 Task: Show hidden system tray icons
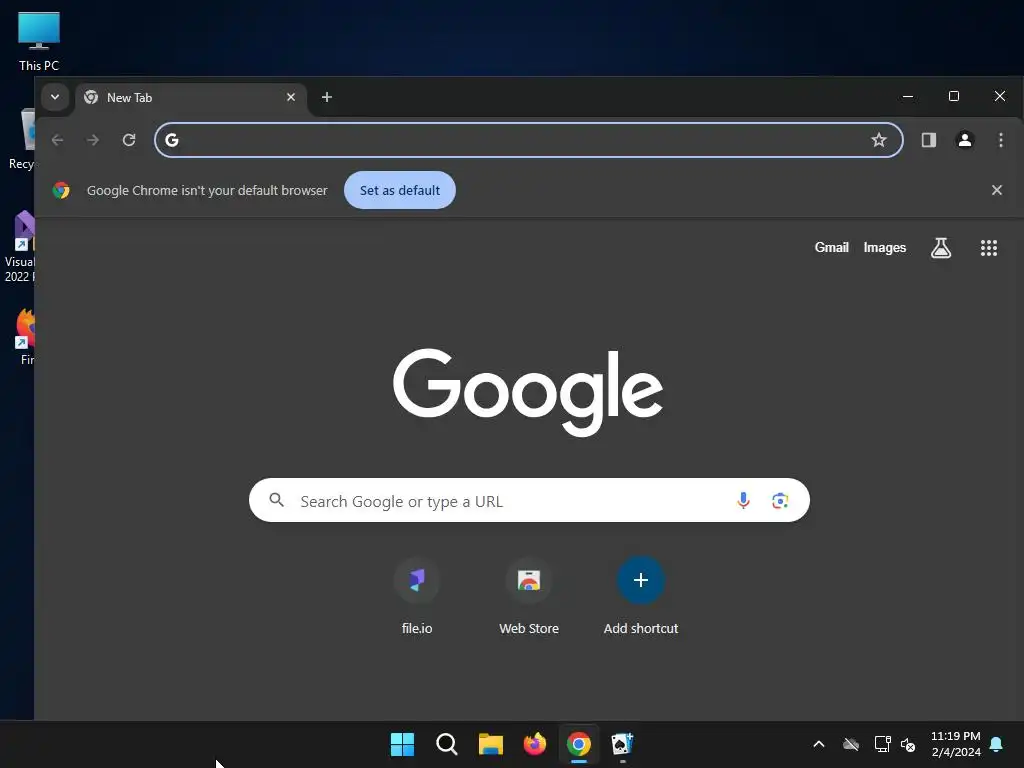point(818,744)
